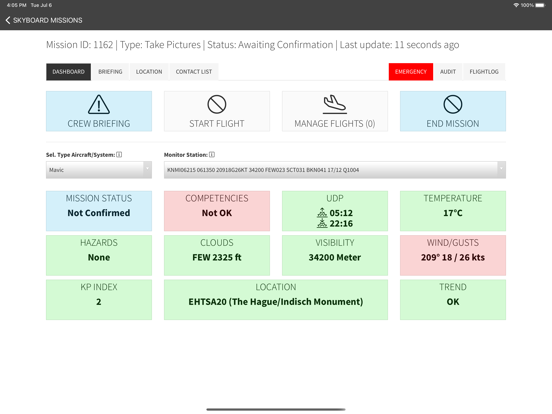552x414 pixels.
Task: Select the Clouds FEW 2325 ft tile
Action: tap(217, 255)
